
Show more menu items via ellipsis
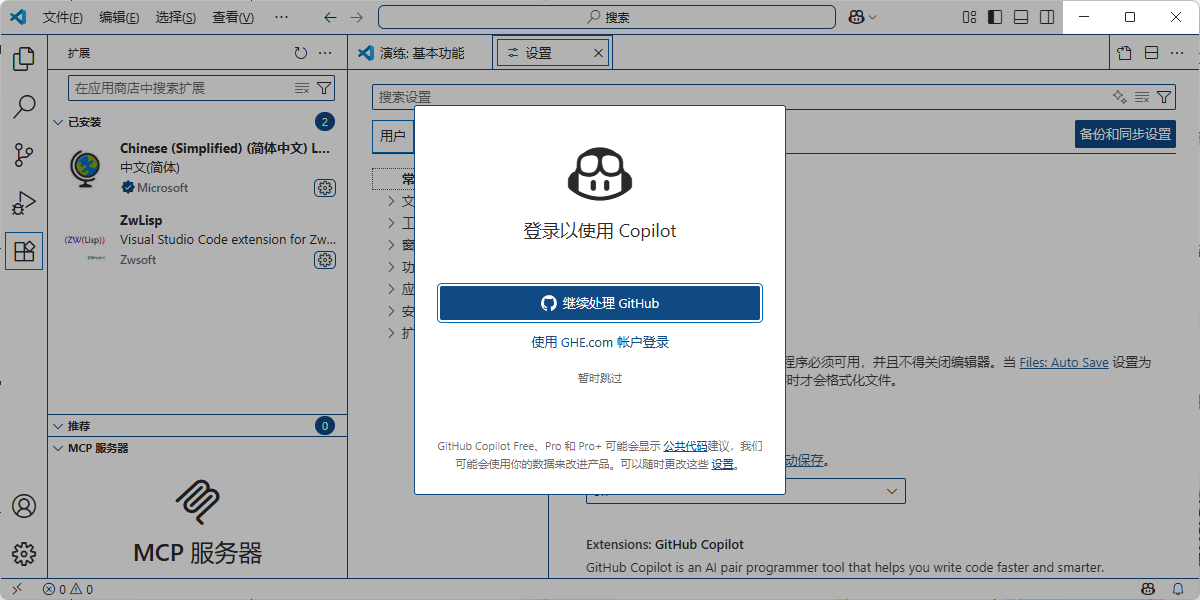tap(281, 17)
